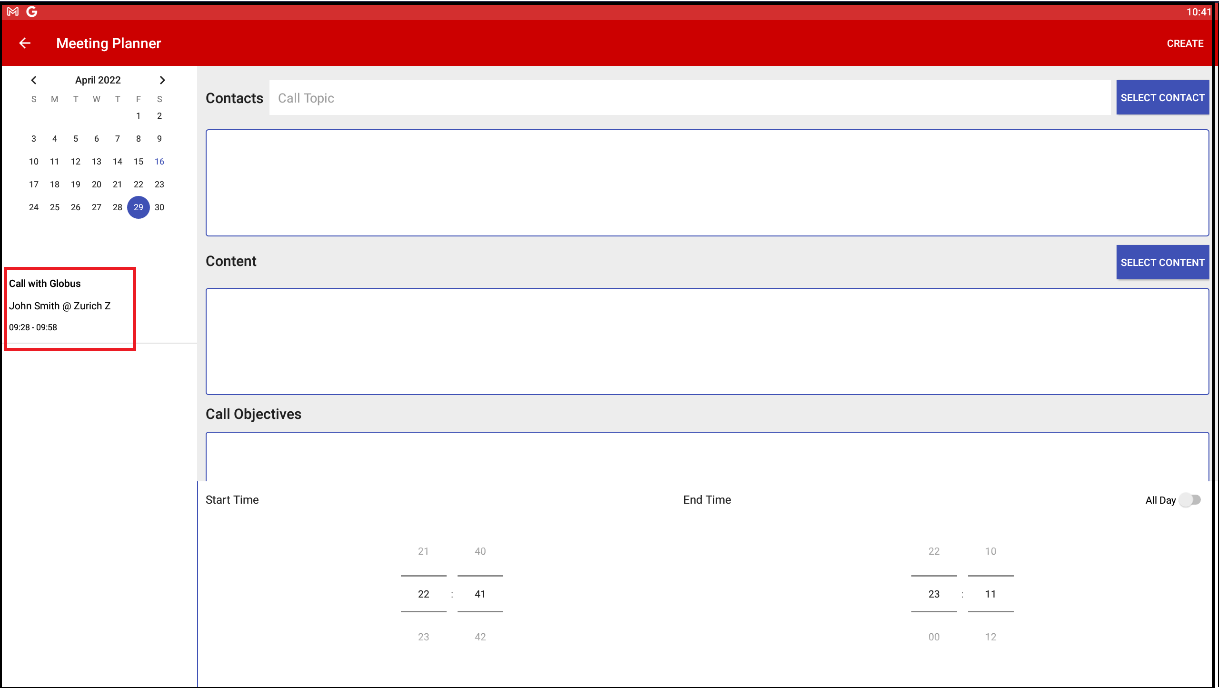This screenshot has width=1219, height=688.
Task: Set start minute to 42
Action: point(479,636)
